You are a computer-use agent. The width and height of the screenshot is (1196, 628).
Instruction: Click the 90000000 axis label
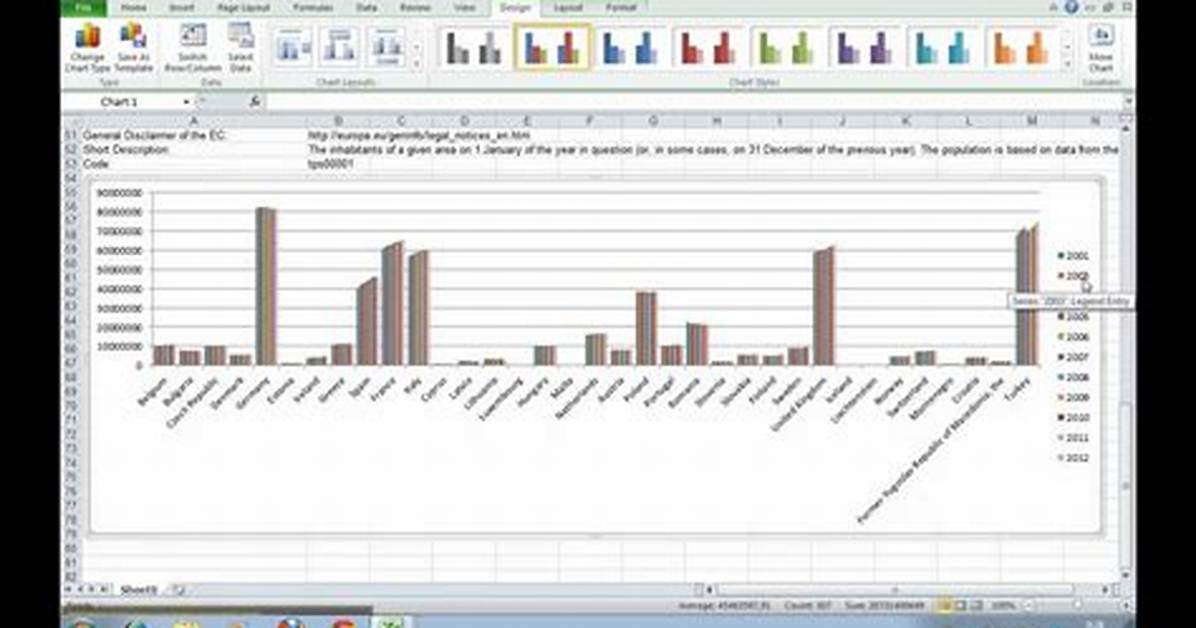pyautogui.click(x=120, y=193)
